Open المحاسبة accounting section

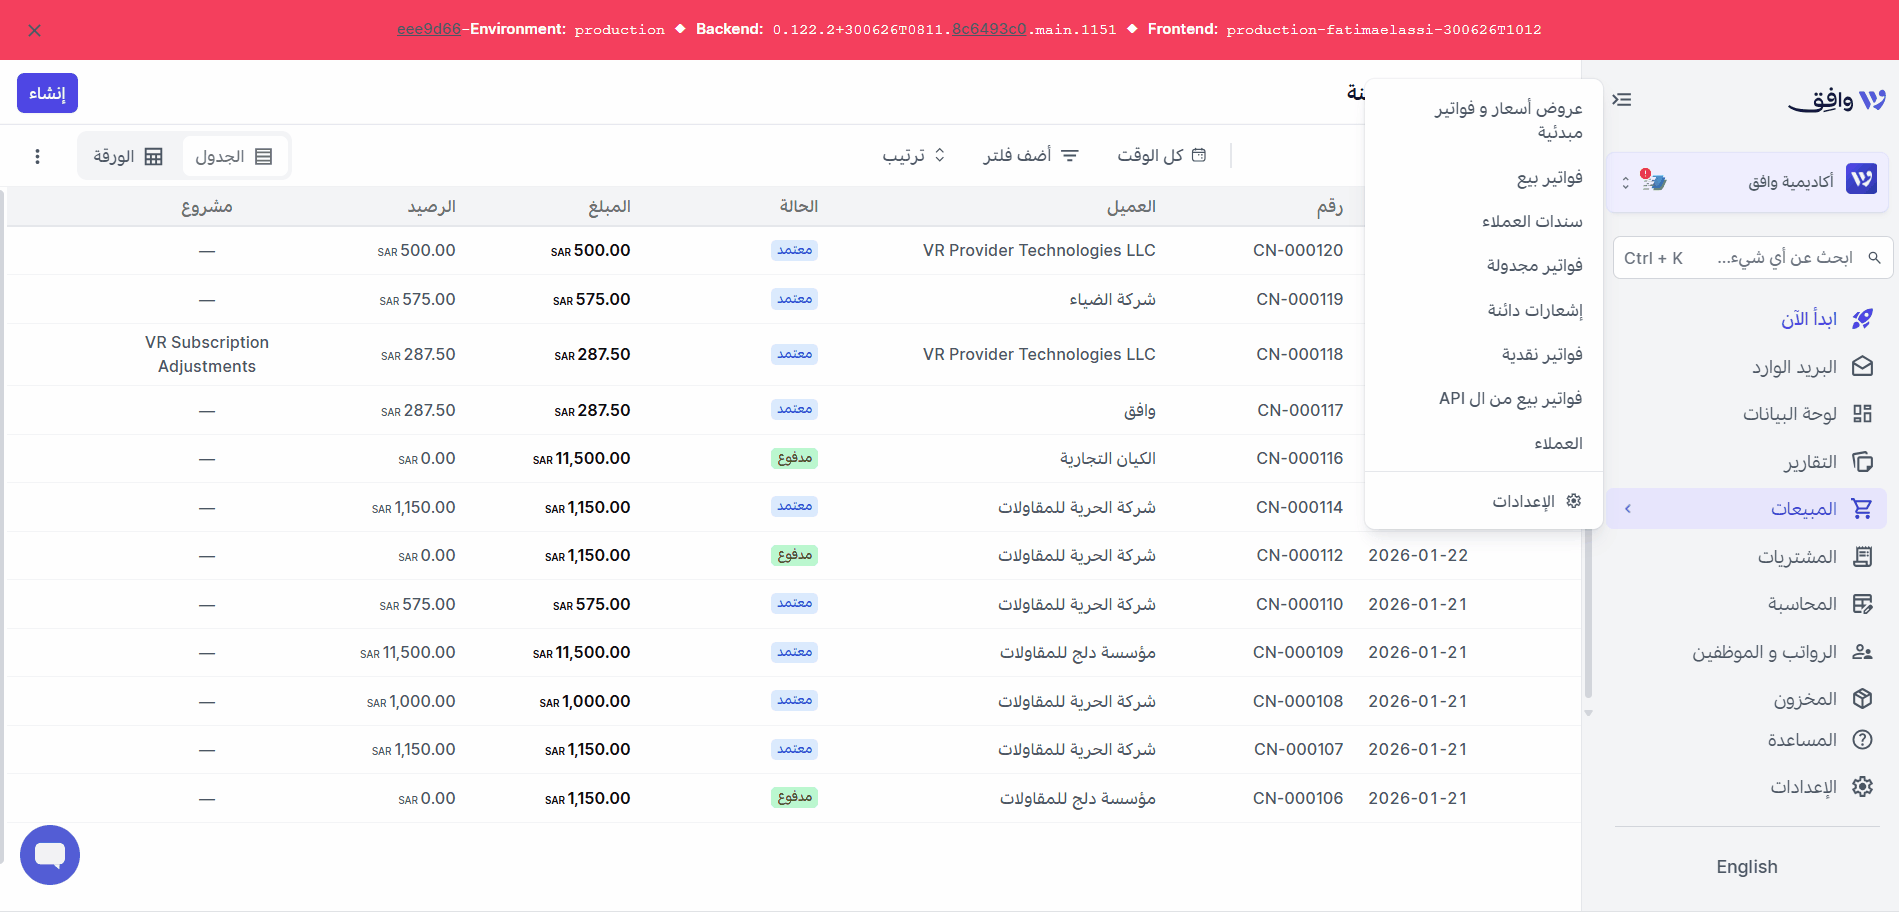(x=1819, y=604)
